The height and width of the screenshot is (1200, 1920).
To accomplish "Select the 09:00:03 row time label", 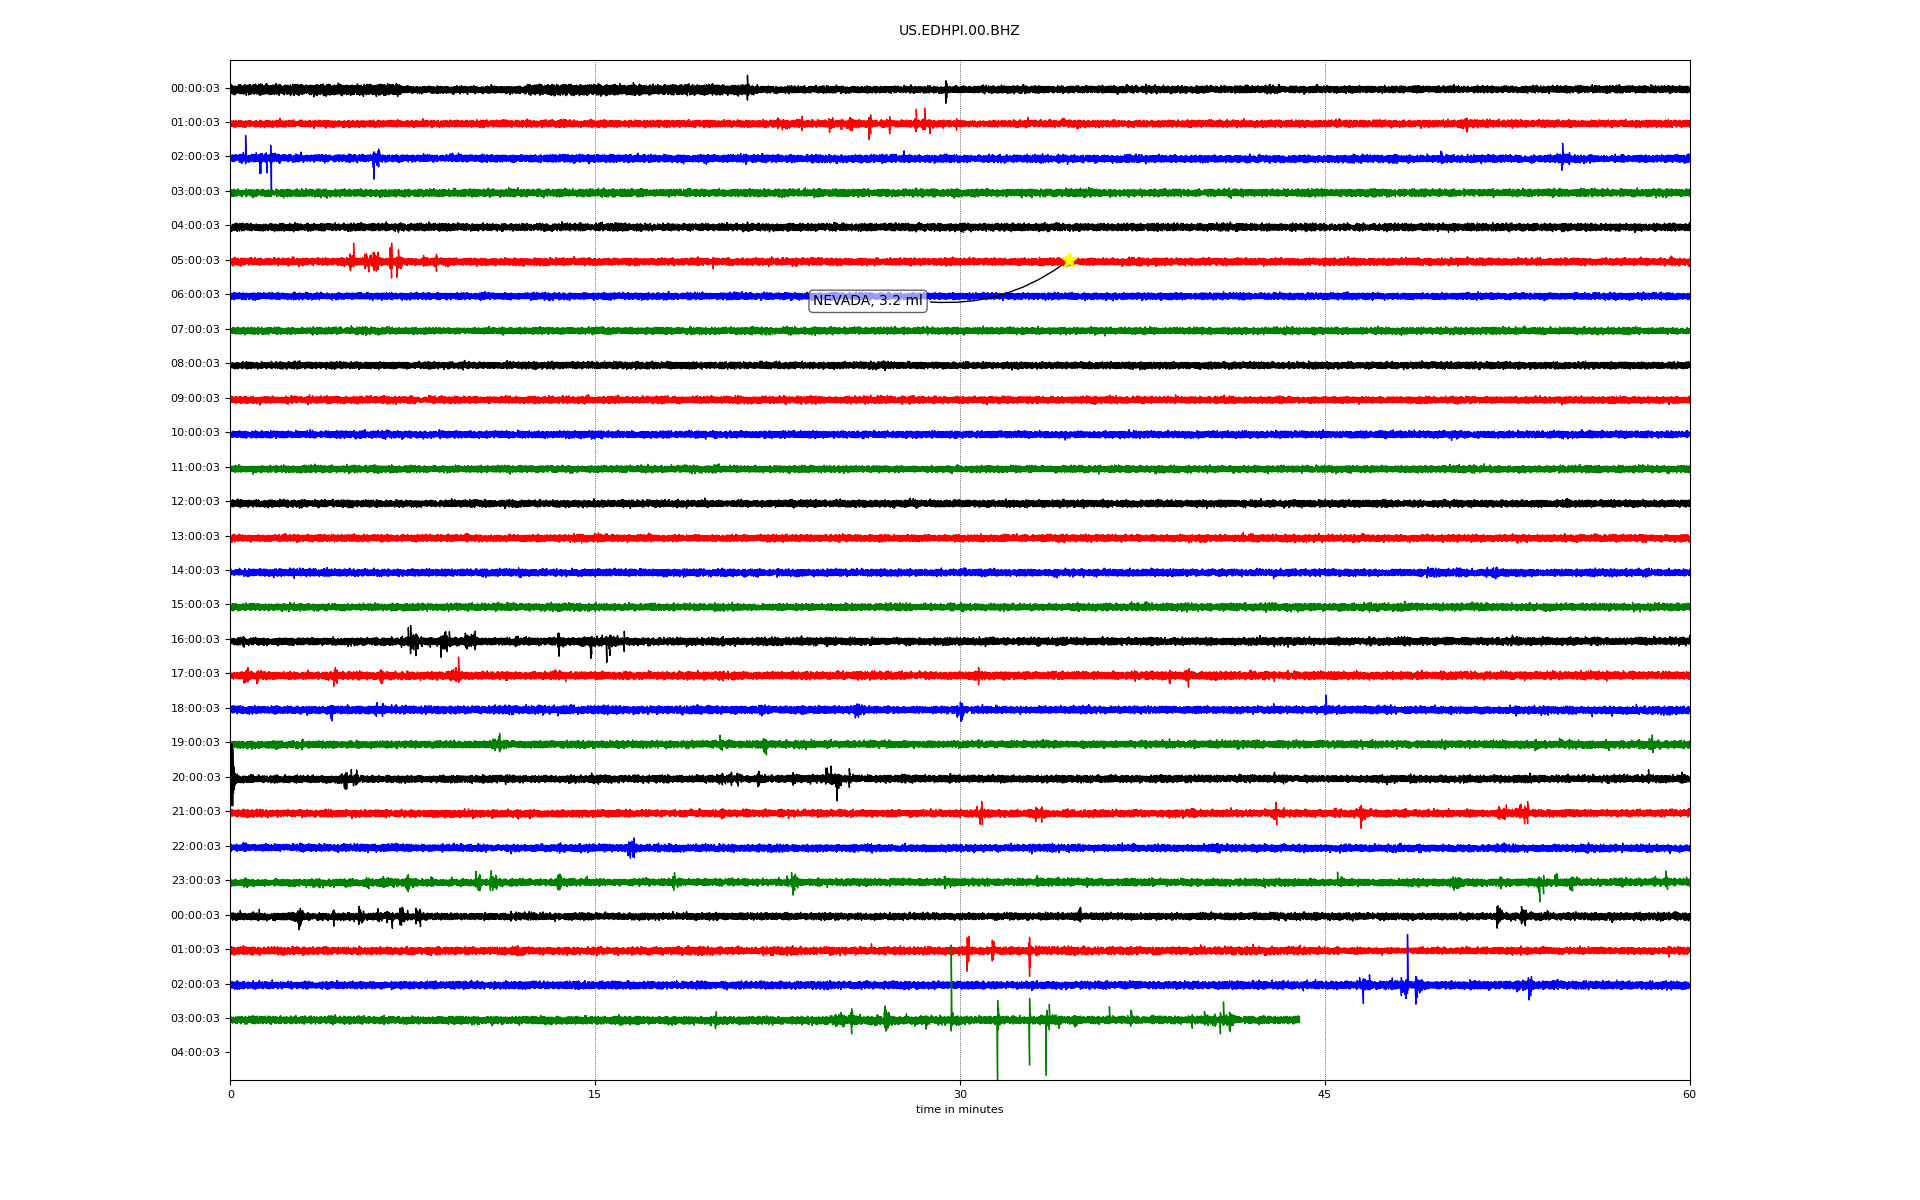I will 195,399.
